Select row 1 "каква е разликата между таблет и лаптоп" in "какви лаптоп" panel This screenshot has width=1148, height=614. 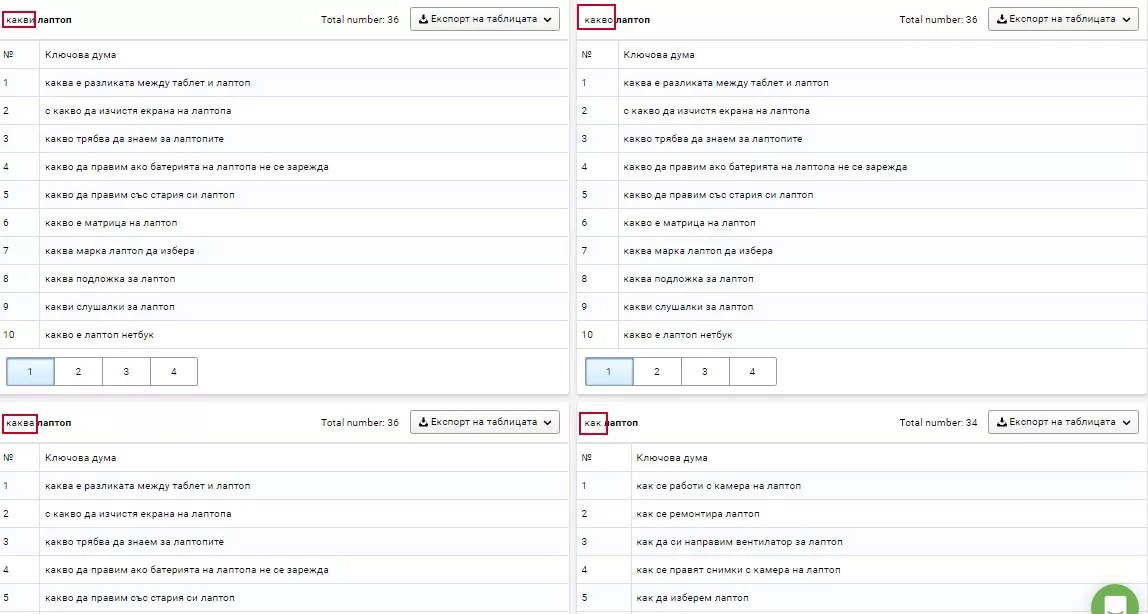[x=284, y=83]
